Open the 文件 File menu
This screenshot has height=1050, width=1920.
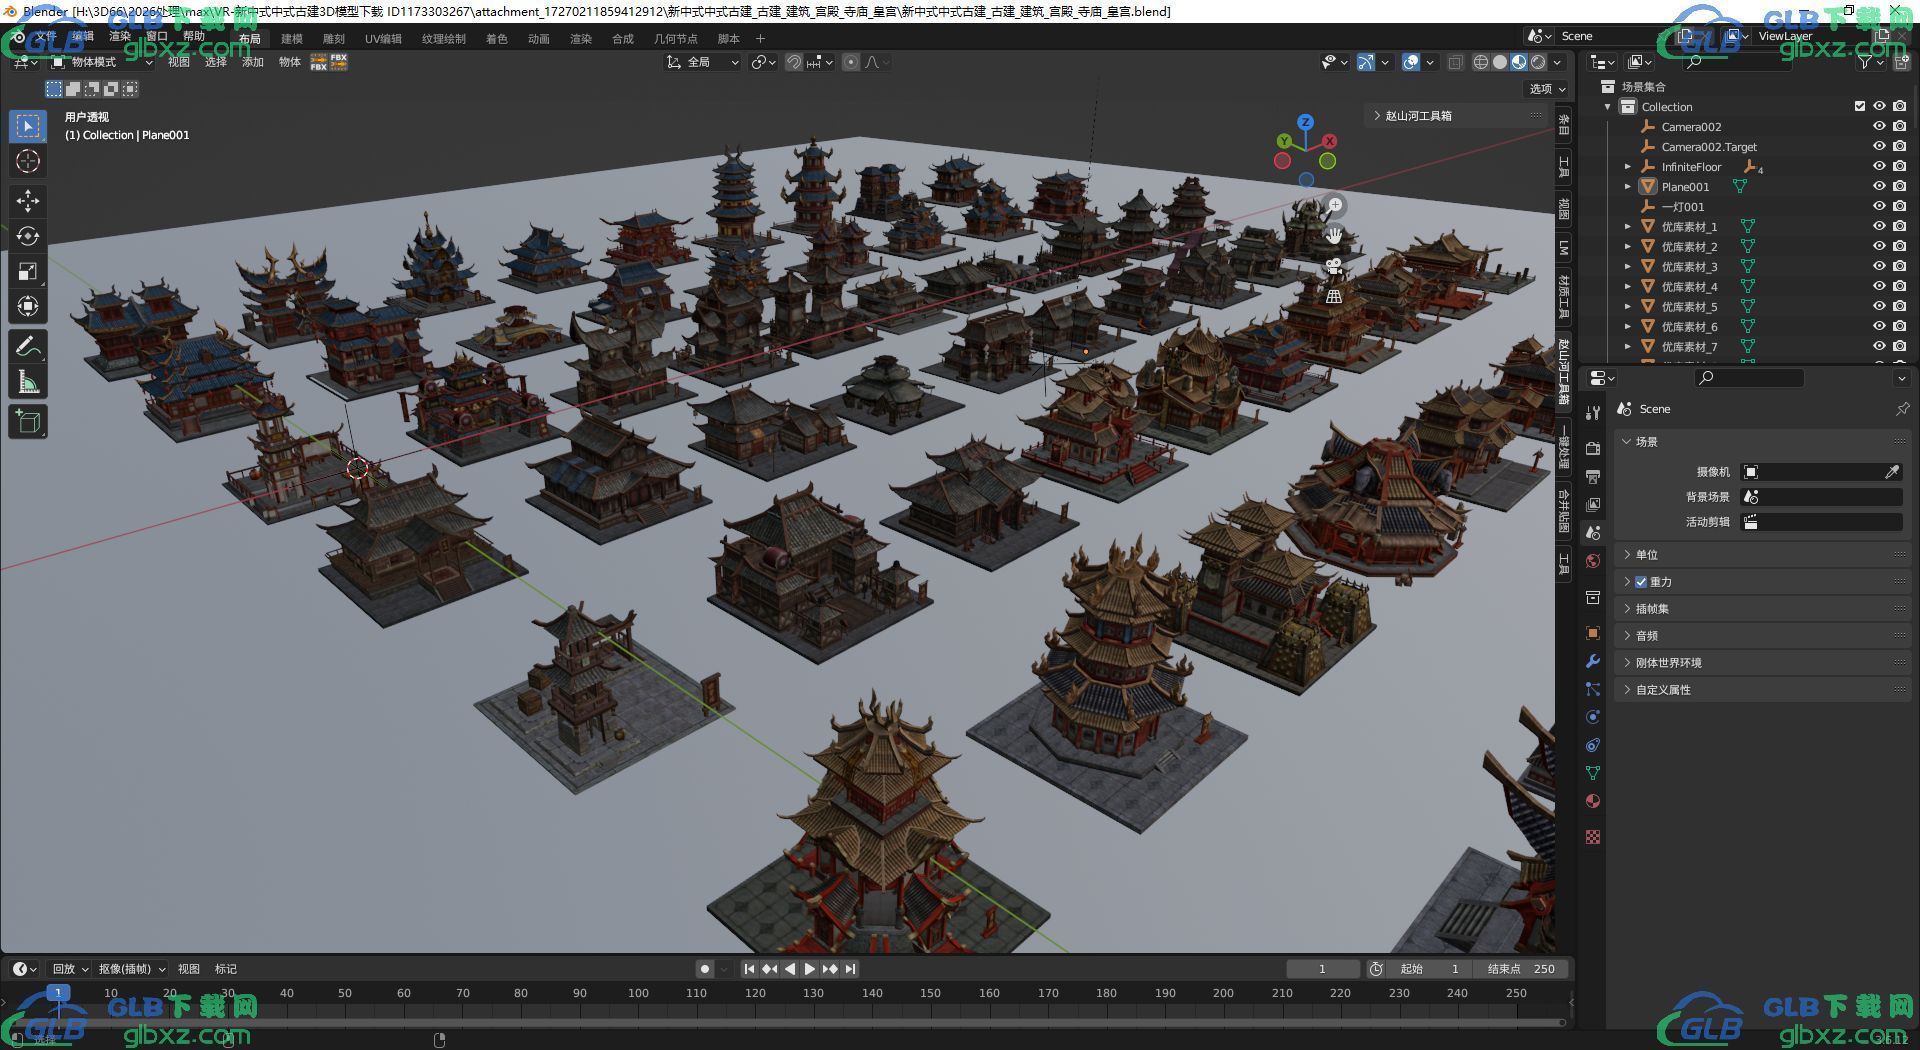tap(46, 37)
